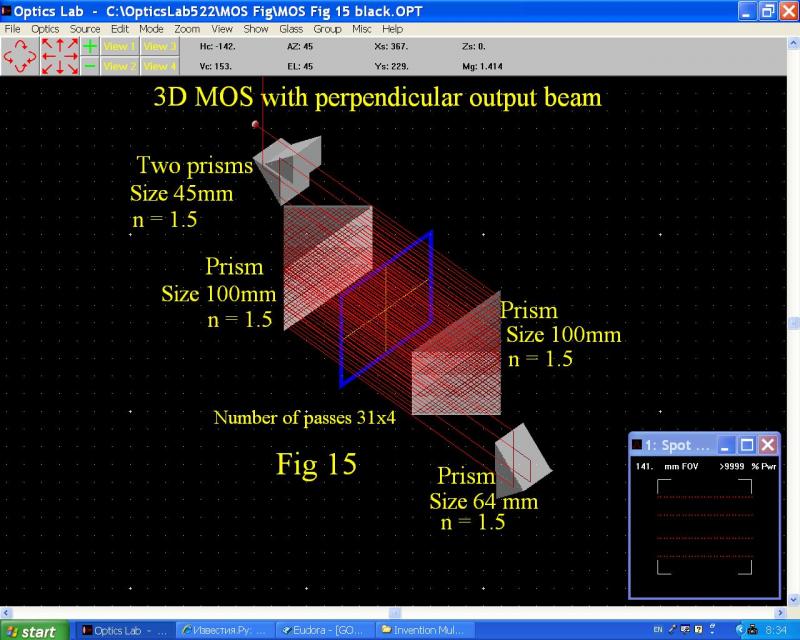Switch to View 1
The width and height of the screenshot is (800, 640).
[x=120, y=46]
